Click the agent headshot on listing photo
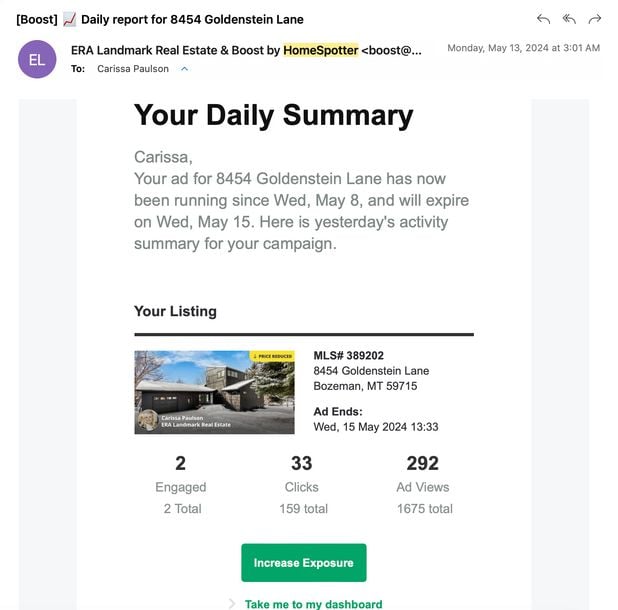 tap(149, 420)
